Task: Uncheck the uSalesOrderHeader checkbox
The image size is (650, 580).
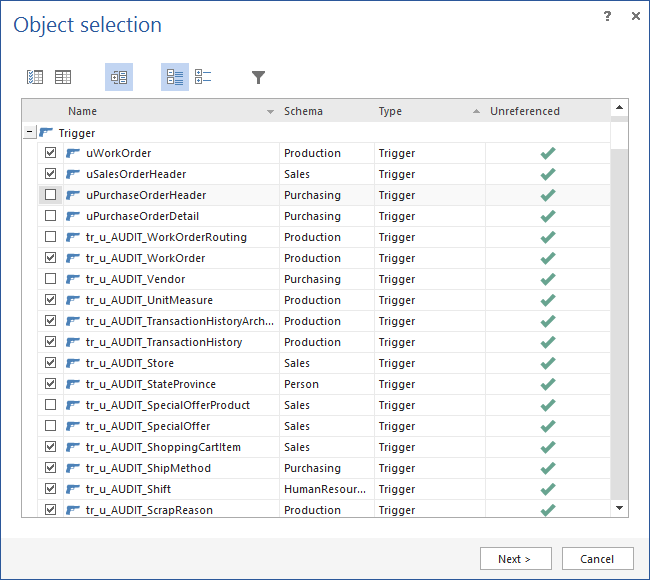Action: coord(50,174)
